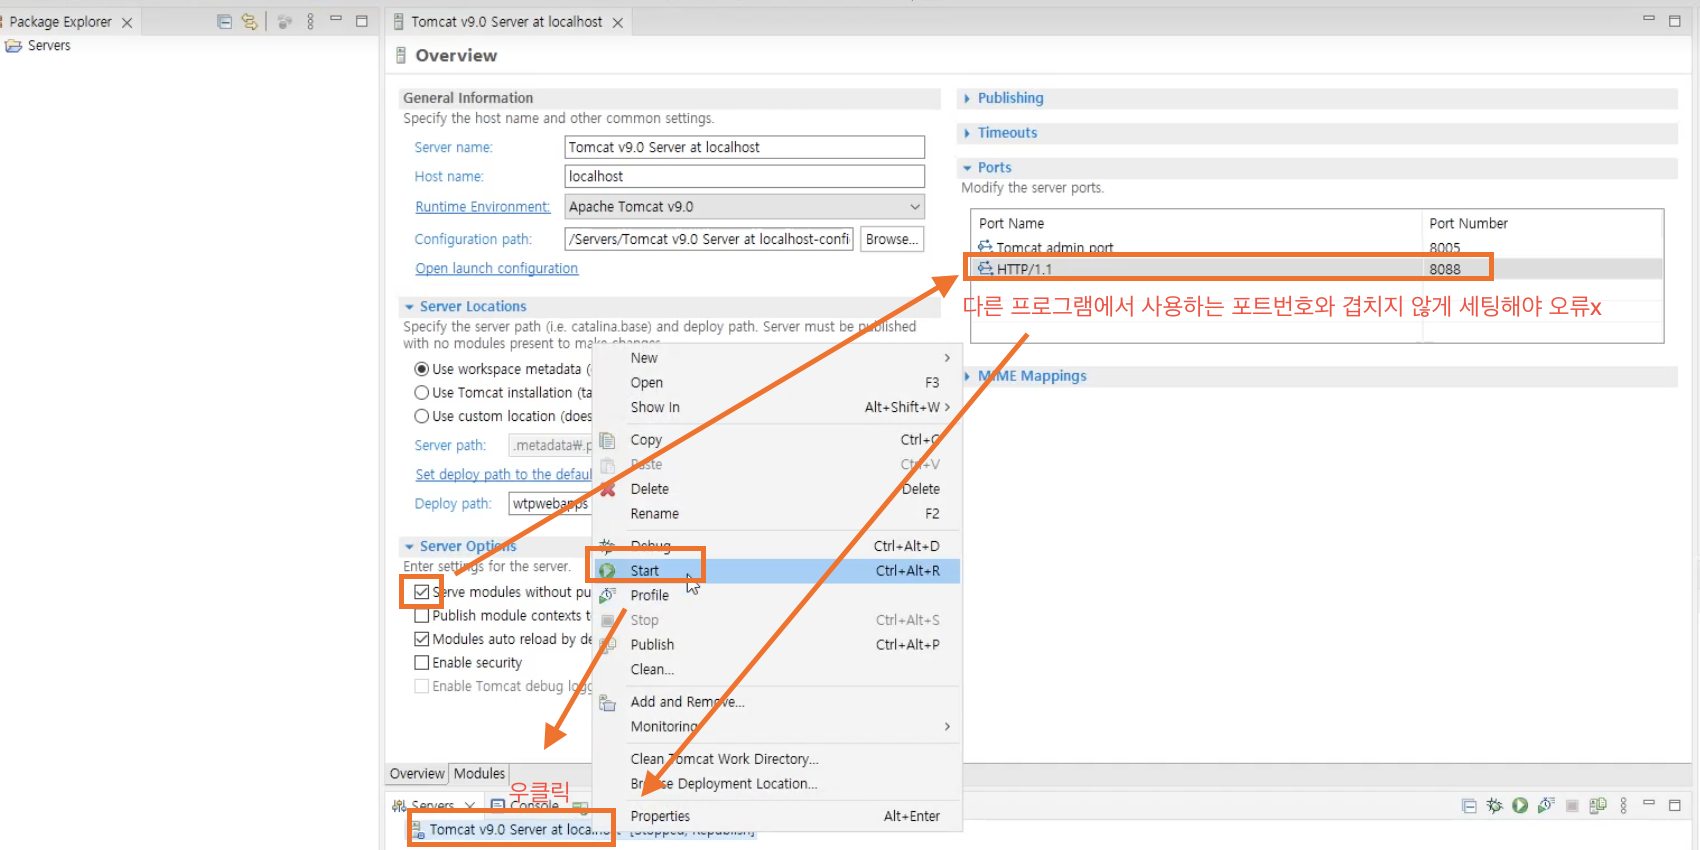This screenshot has height=850, width=1700.
Task: Start server in debug mode from Servers toolbar
Action: click(1494, 806)
